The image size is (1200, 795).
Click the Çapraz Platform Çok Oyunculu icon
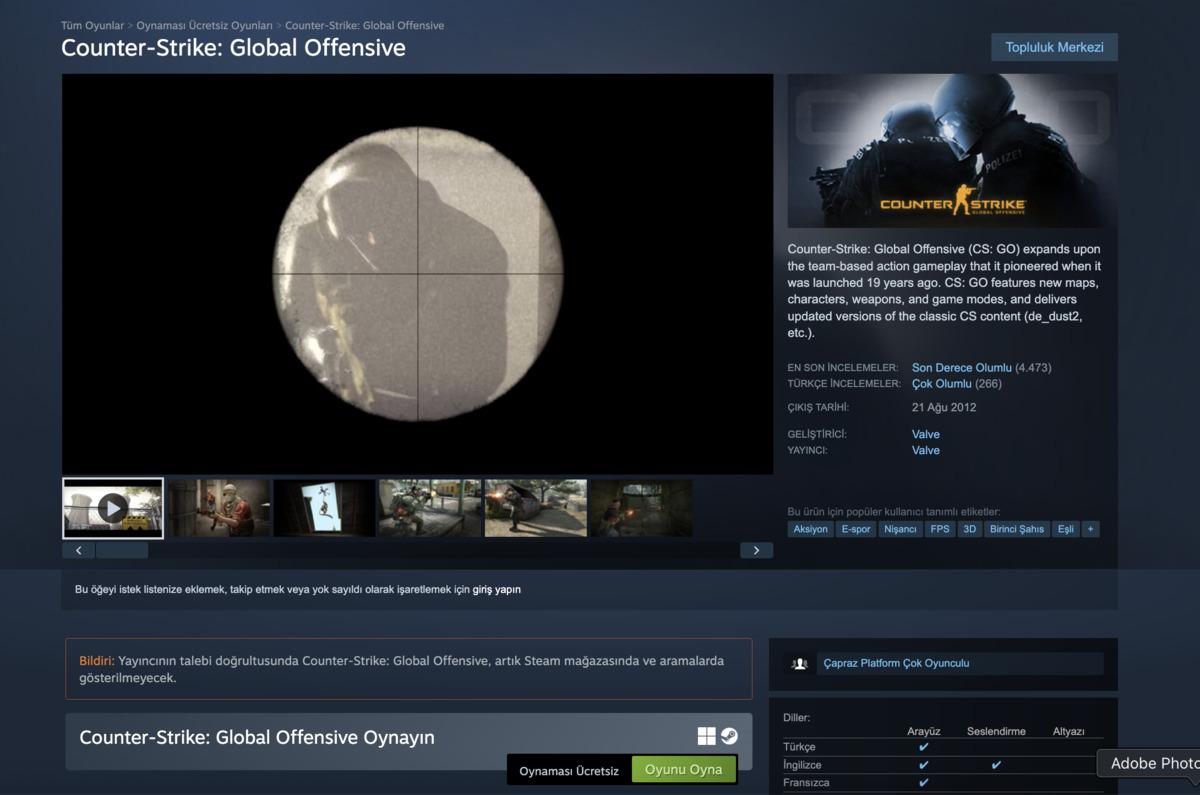(x=799, y=663)
